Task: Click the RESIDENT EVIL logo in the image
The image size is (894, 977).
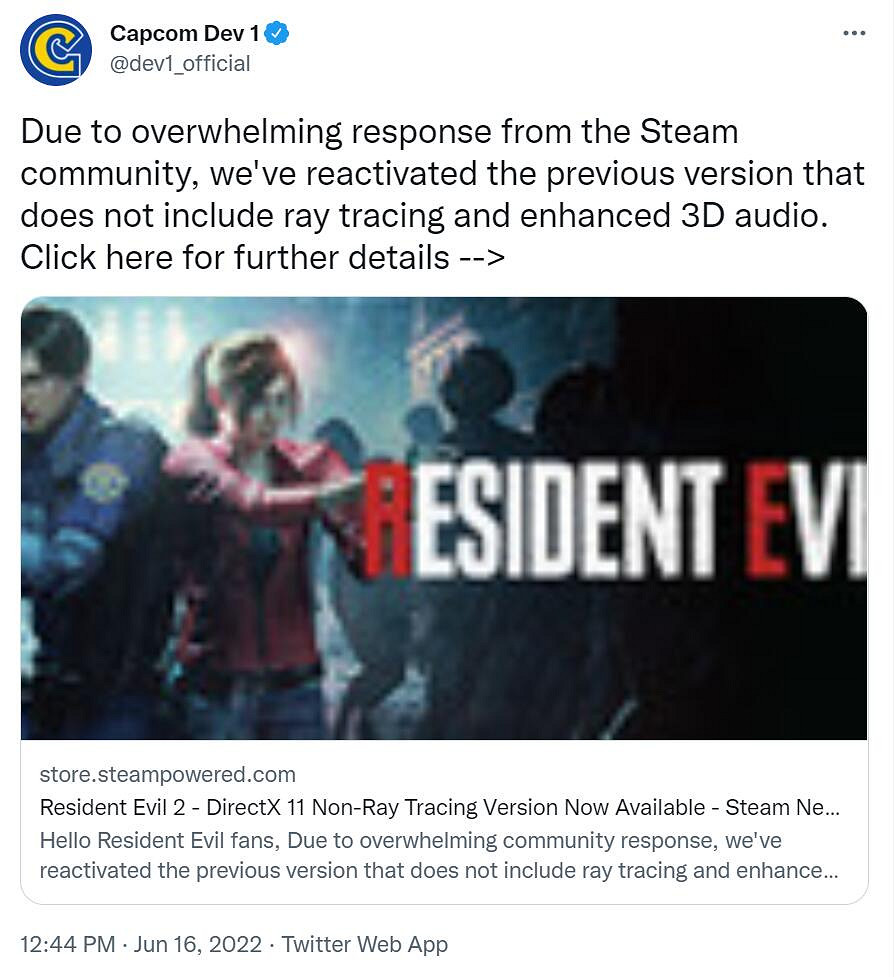Action: click(614, 518)
